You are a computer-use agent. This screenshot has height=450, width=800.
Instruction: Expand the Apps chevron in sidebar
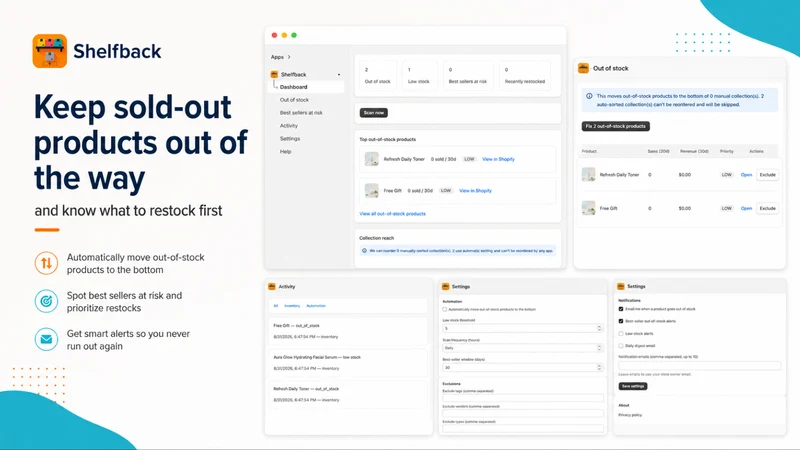(x=289, y=57)
